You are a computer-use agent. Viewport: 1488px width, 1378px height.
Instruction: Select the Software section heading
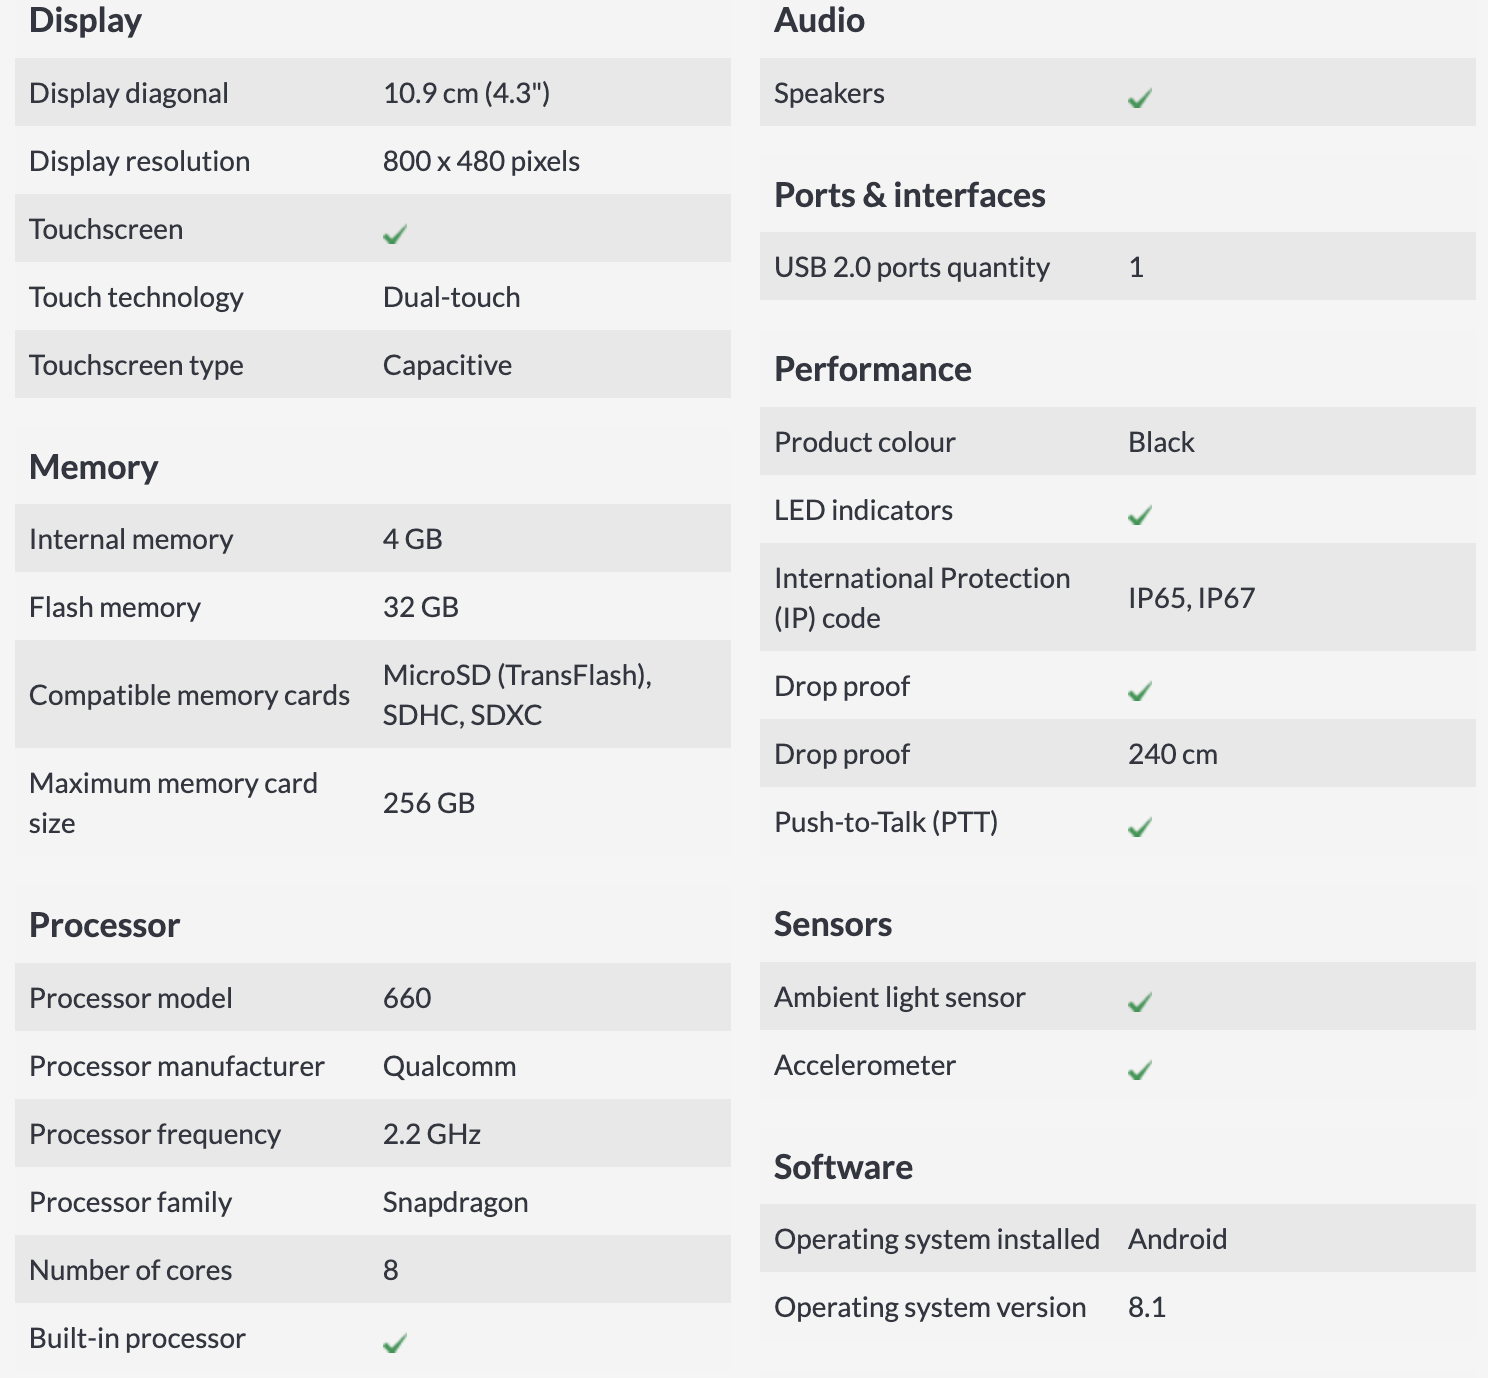click(844, 1167)
